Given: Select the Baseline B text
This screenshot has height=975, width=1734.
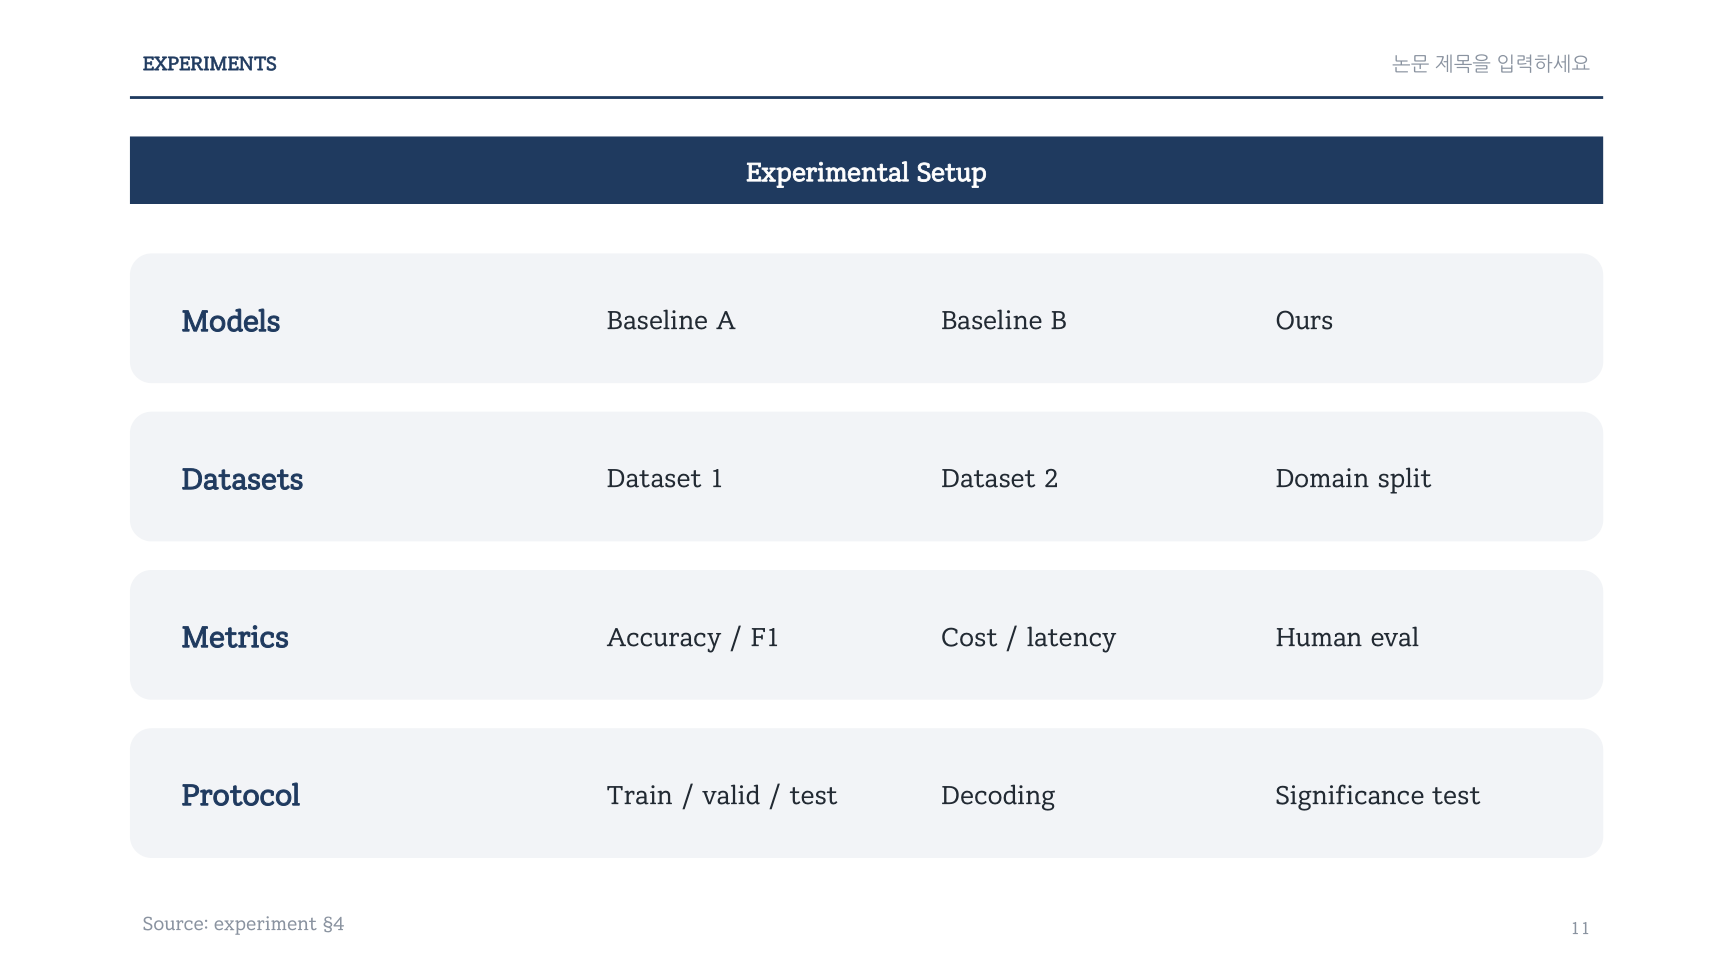Looking at the screenshot, I should (x=1003, y=320).
